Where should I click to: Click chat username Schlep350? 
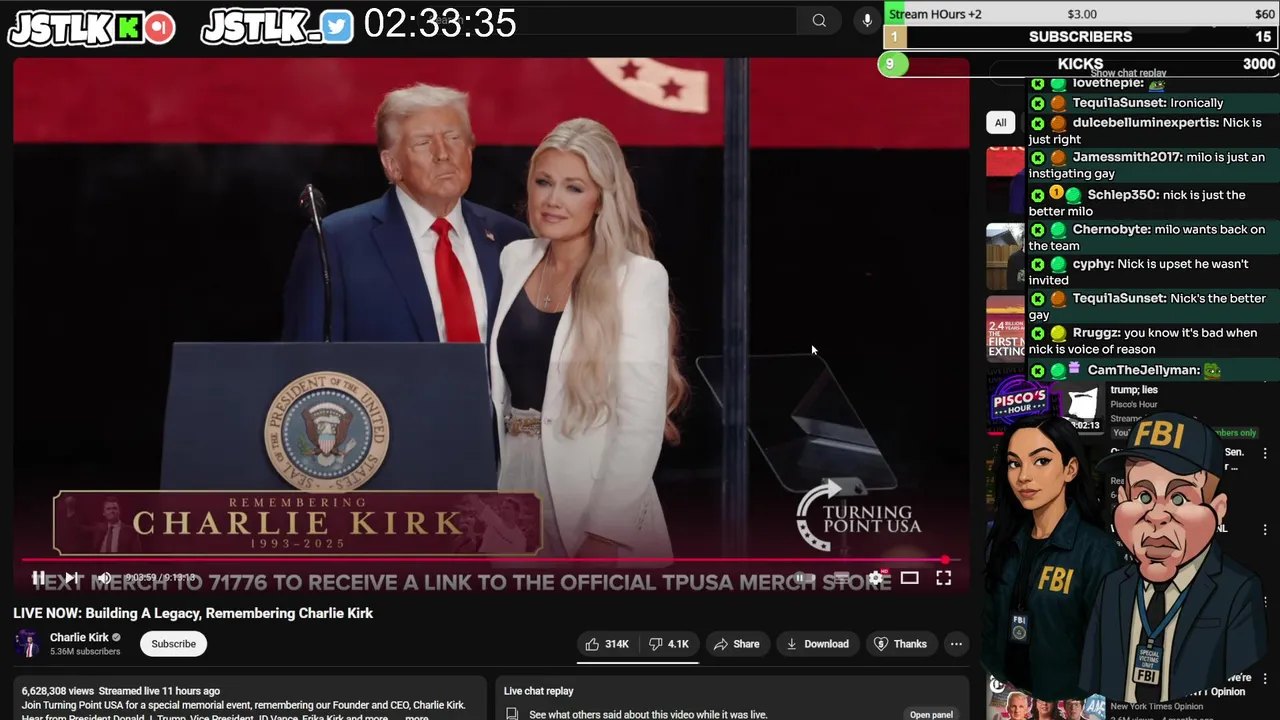tap(1122, 195)
